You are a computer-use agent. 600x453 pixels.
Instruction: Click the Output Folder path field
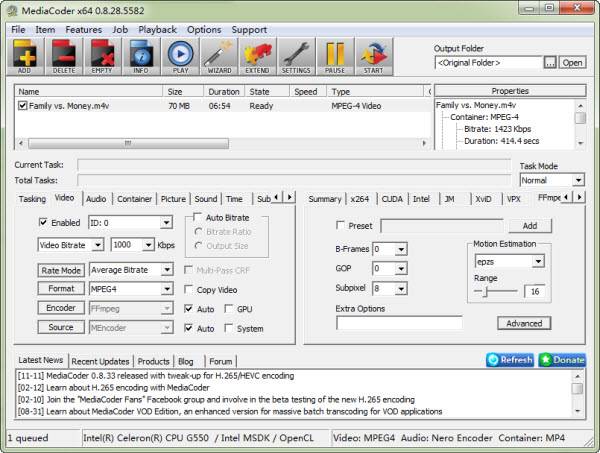click(489, 63)
